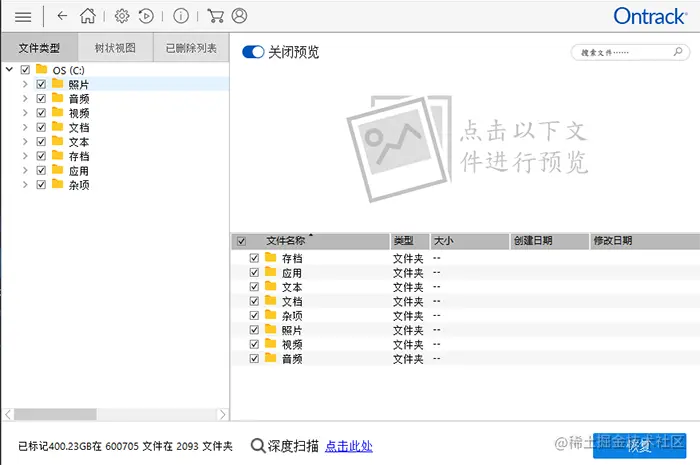This screenshot has width=700, height=465.
Task: Click the OS (C:) folder icon
Action: point(42,69)
